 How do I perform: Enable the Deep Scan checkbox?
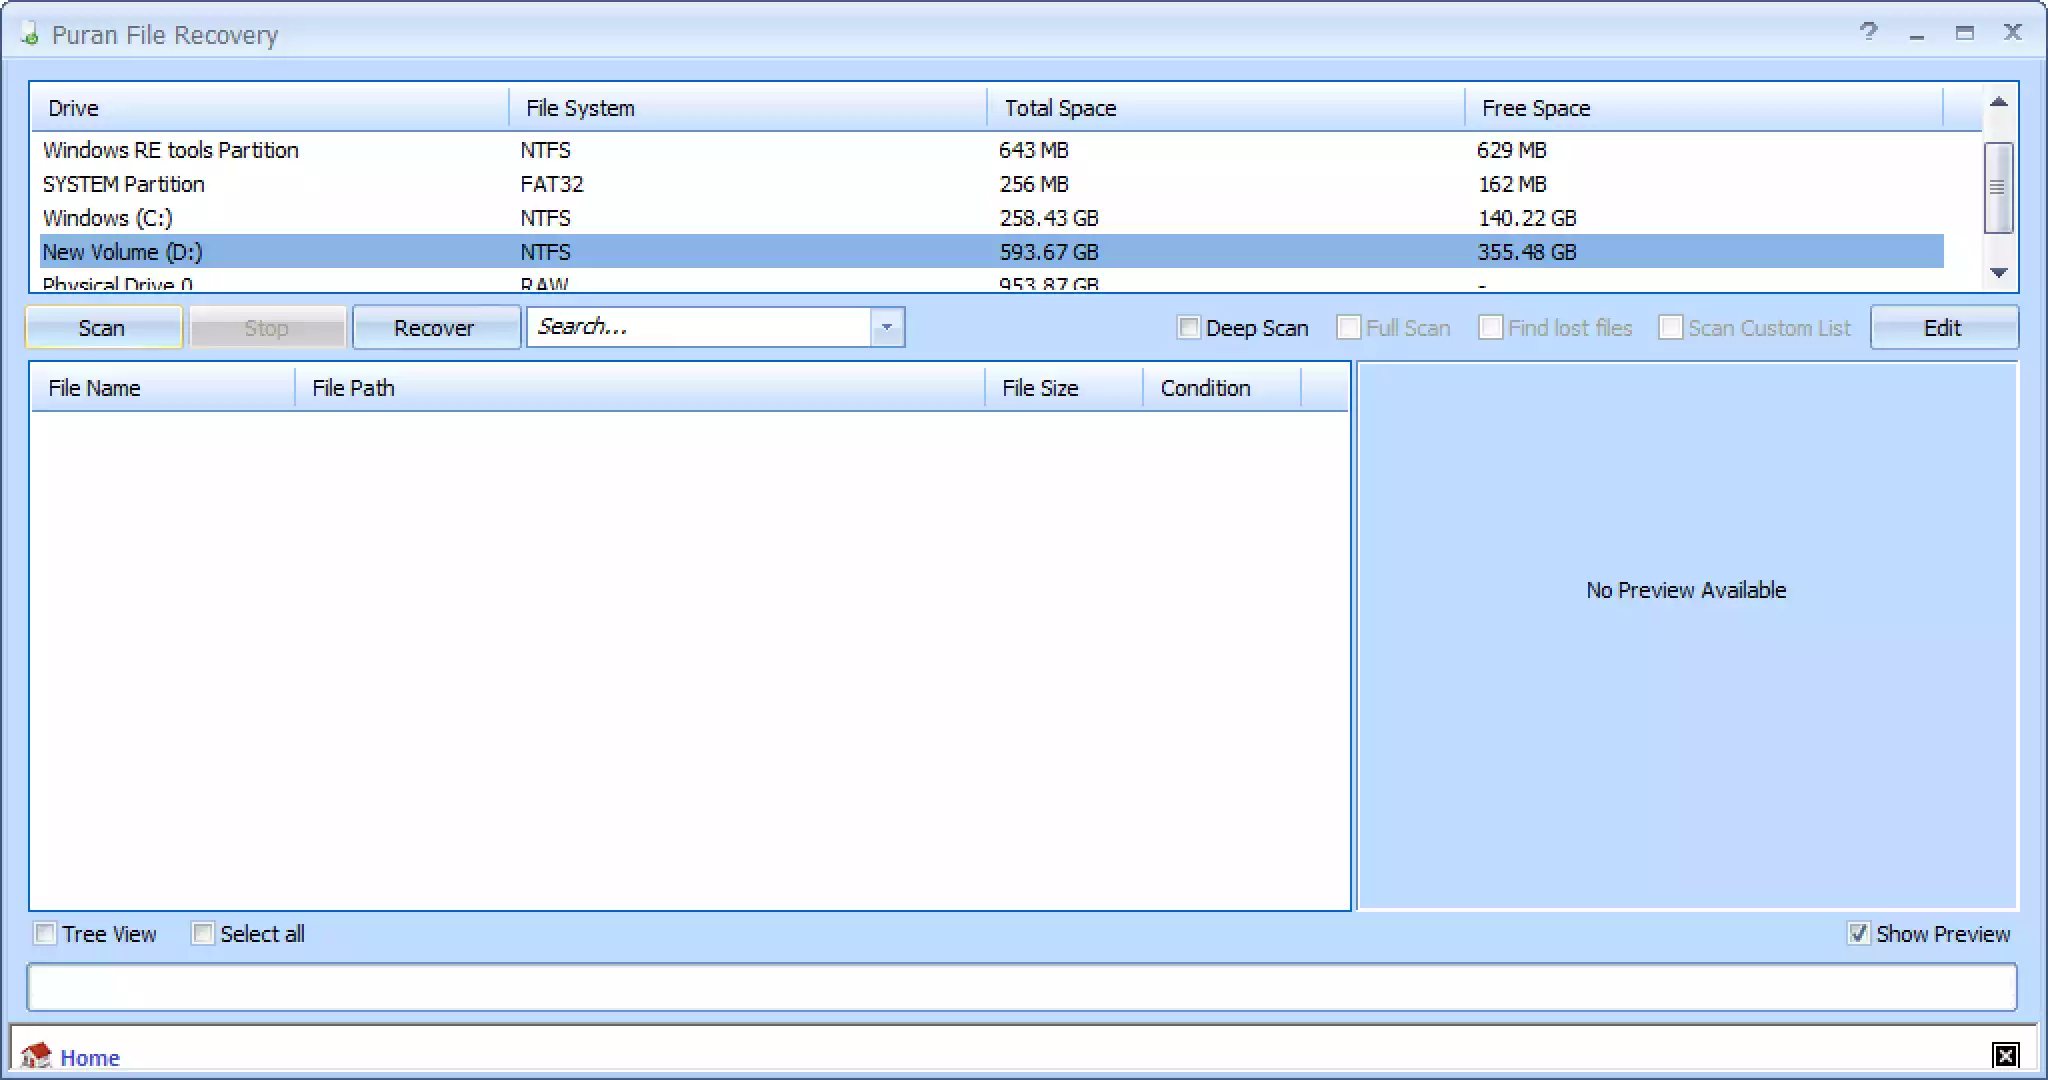[1187, 328]
